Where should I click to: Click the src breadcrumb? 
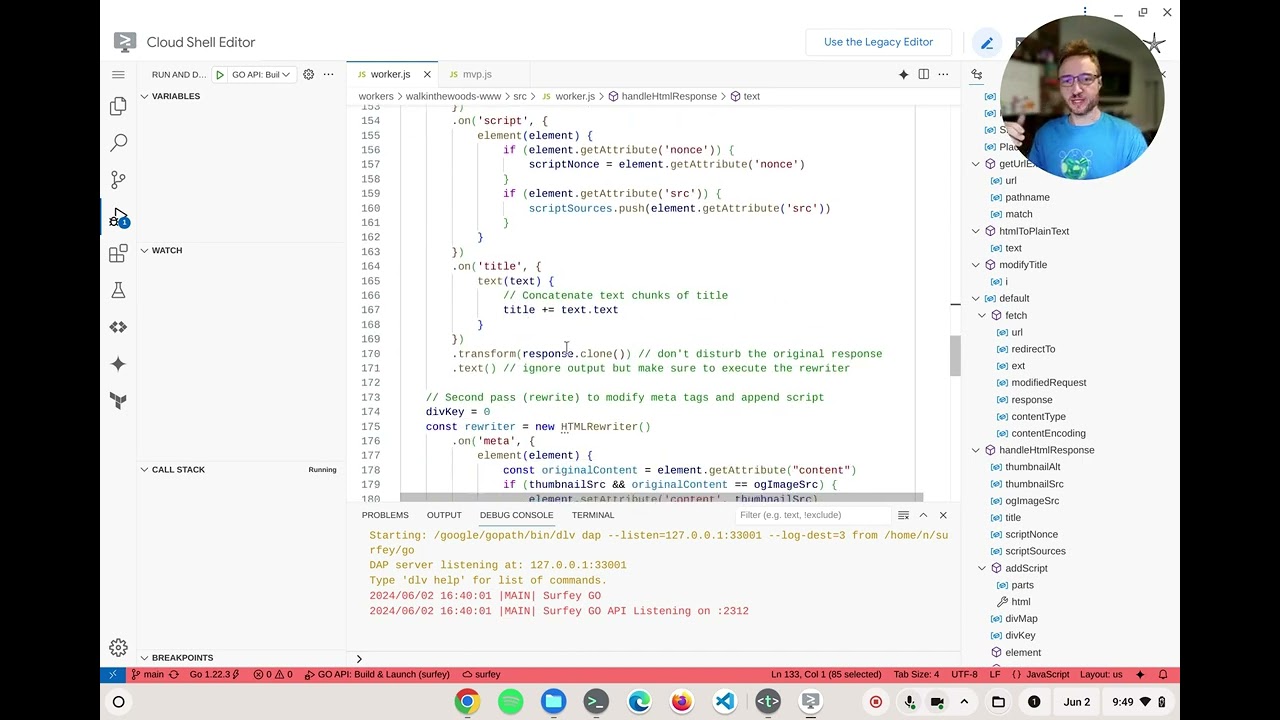coord(520,96)
